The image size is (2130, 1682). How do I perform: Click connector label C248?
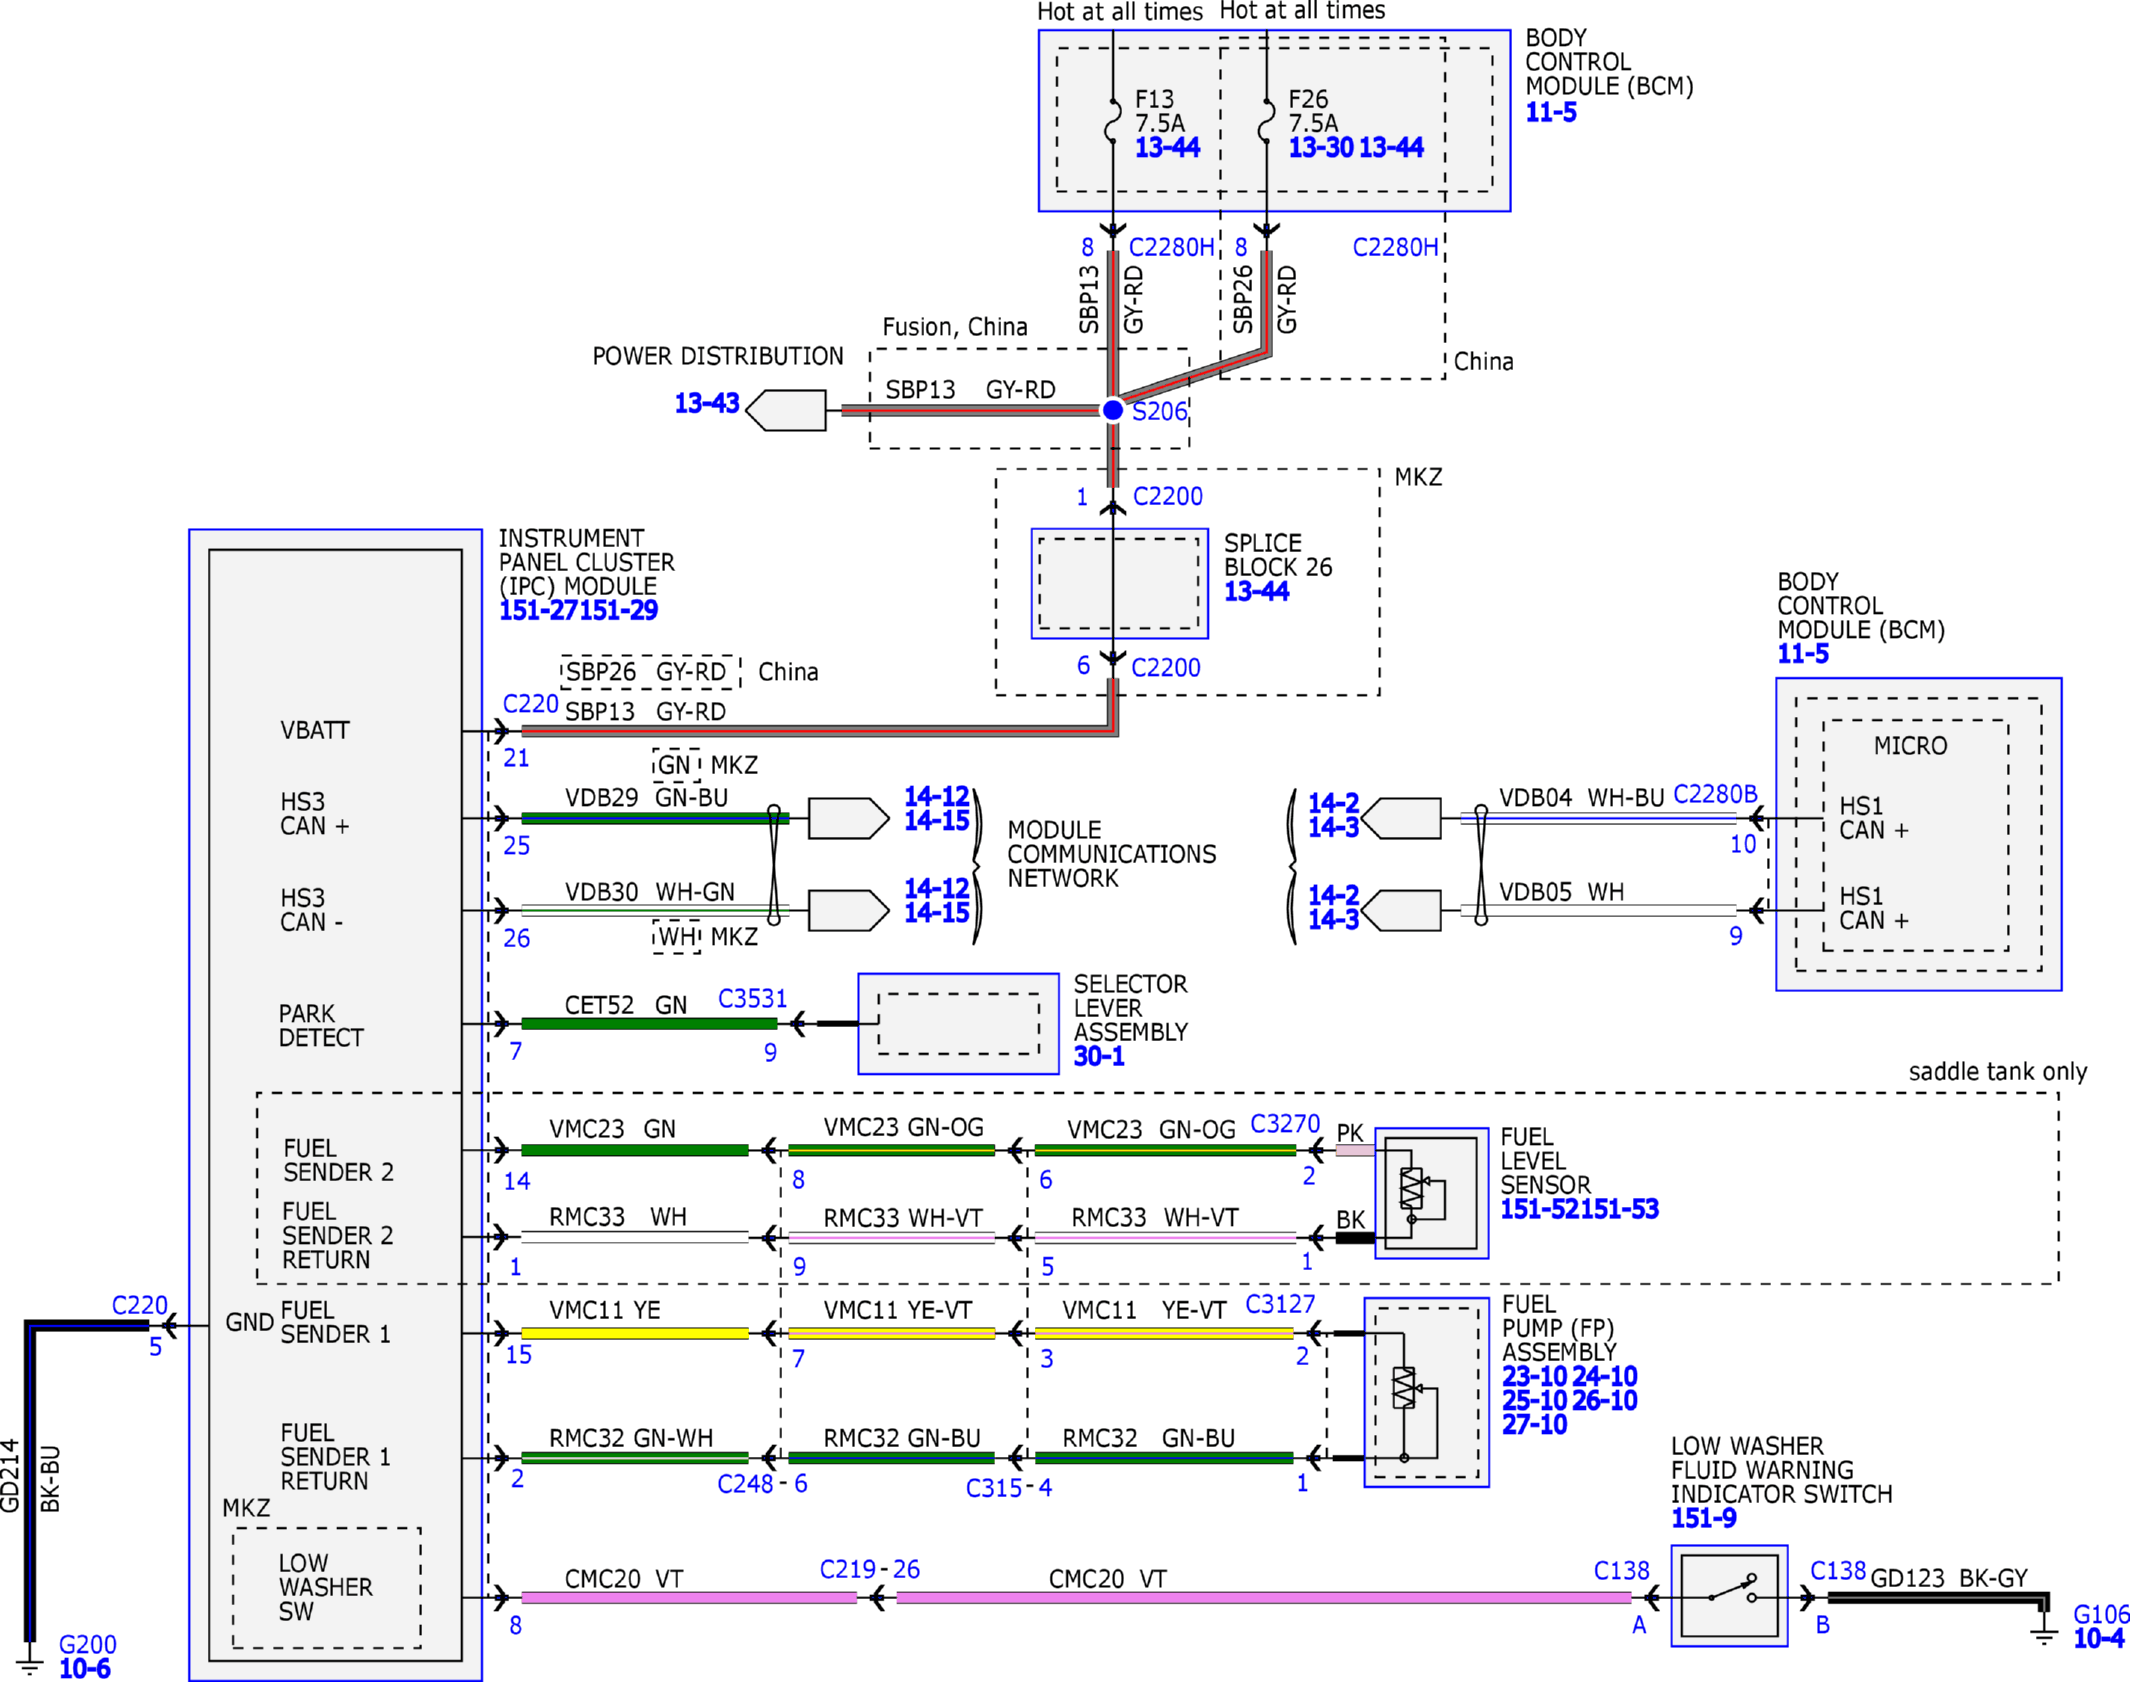(x=745, y=1484)
